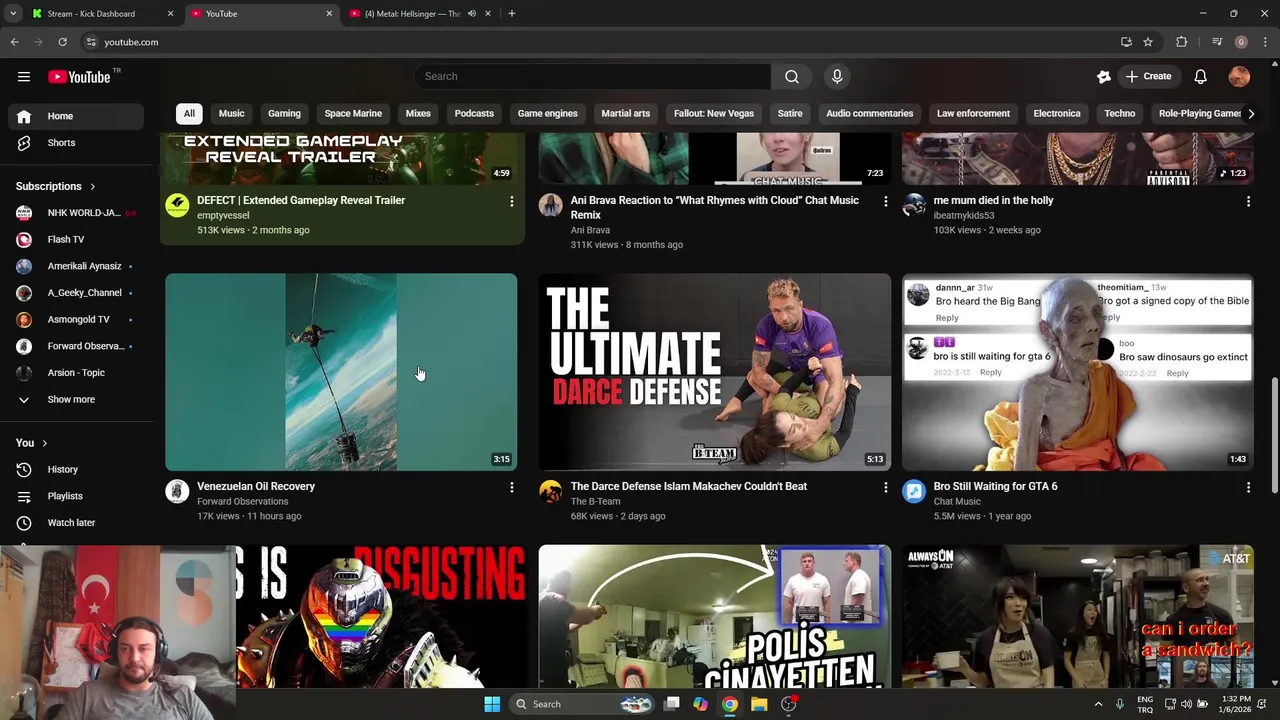Select the Martial arts filter chip
This screenshot has width=1280, height=720.
point(626,114)
